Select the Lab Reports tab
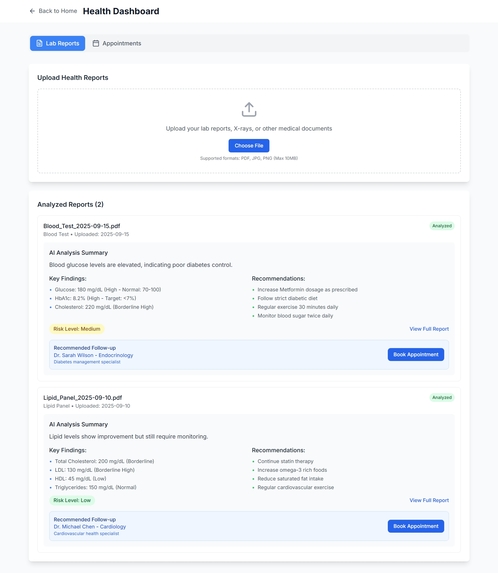 [x=57, y=43]
